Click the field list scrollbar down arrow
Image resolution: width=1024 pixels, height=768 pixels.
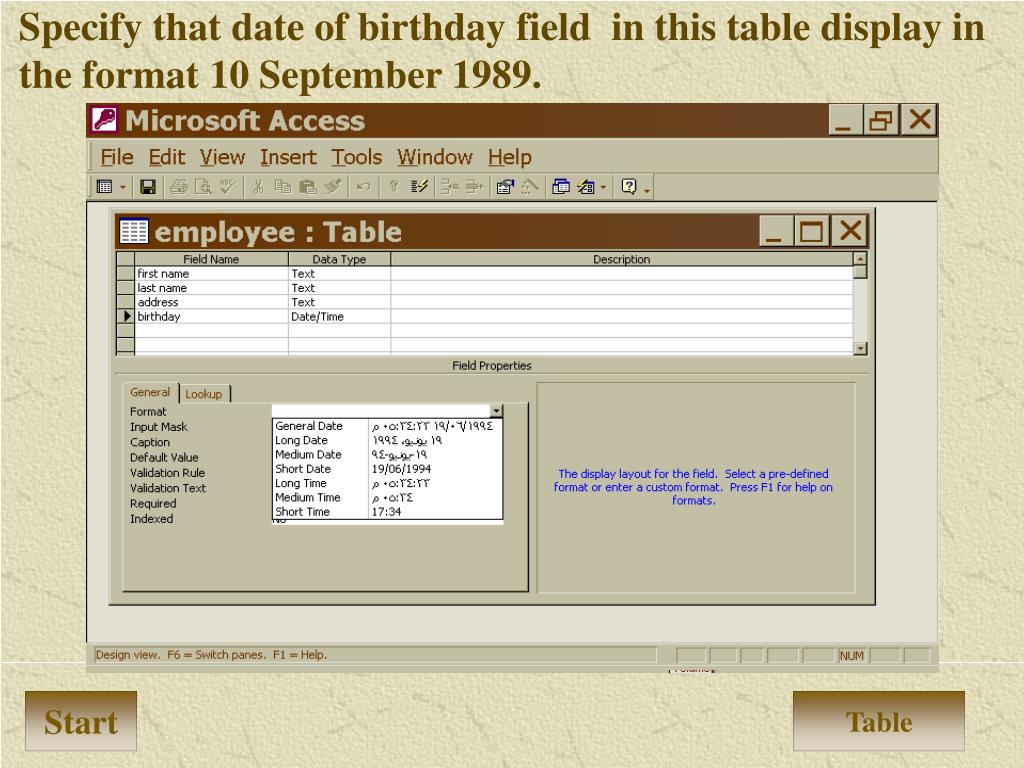(861, 349)
